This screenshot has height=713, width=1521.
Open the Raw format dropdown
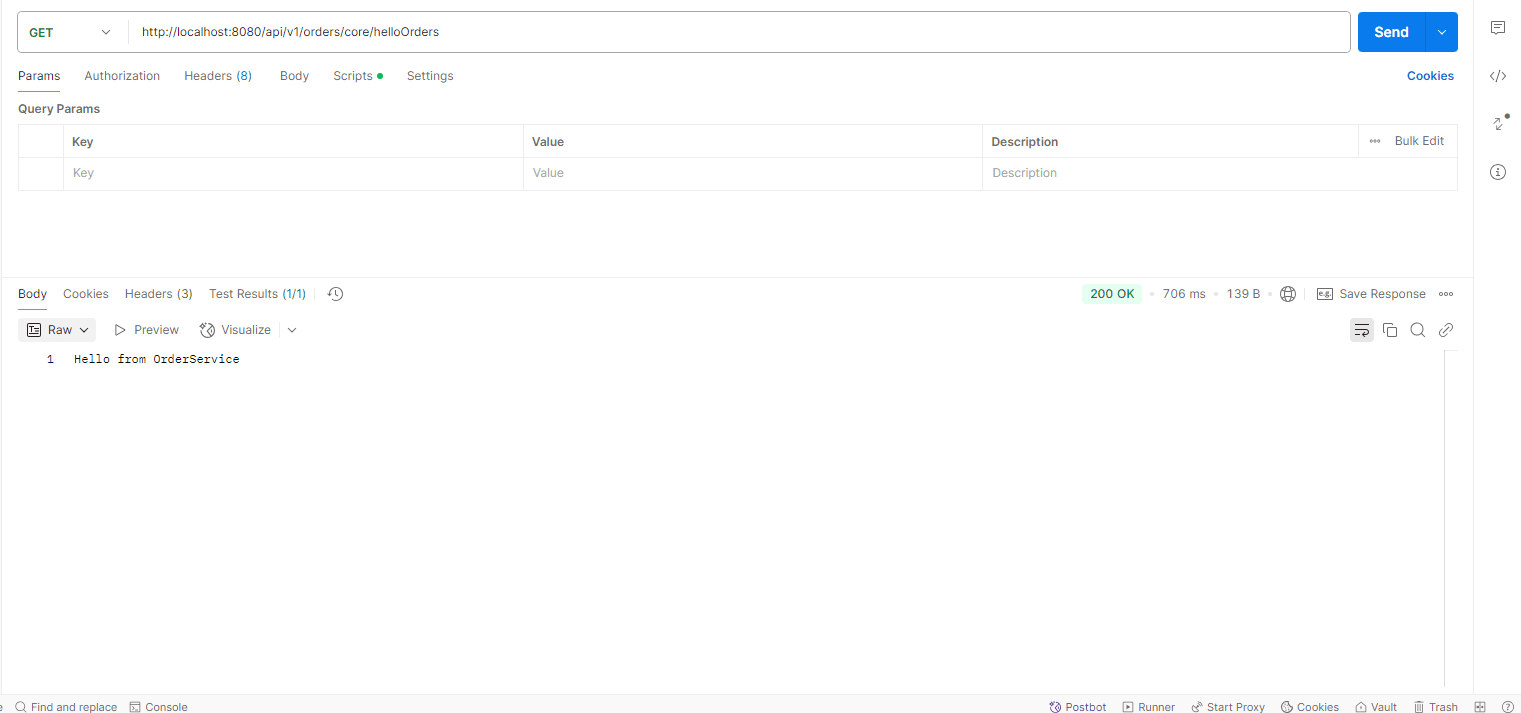click(59, 330)
